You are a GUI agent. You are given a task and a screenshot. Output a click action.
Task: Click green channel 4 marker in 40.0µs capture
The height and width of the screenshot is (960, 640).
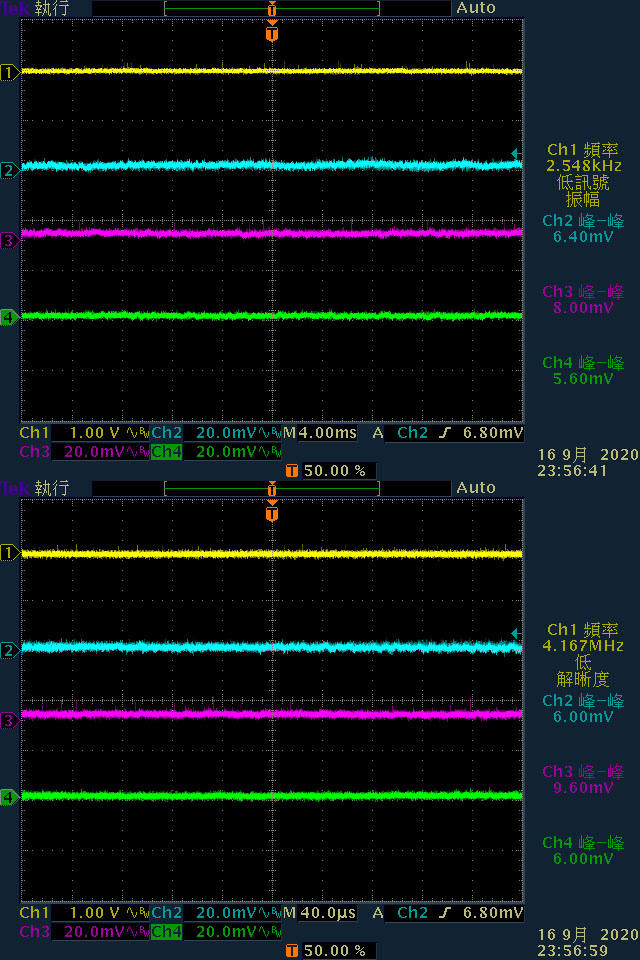tap(9, 797)
